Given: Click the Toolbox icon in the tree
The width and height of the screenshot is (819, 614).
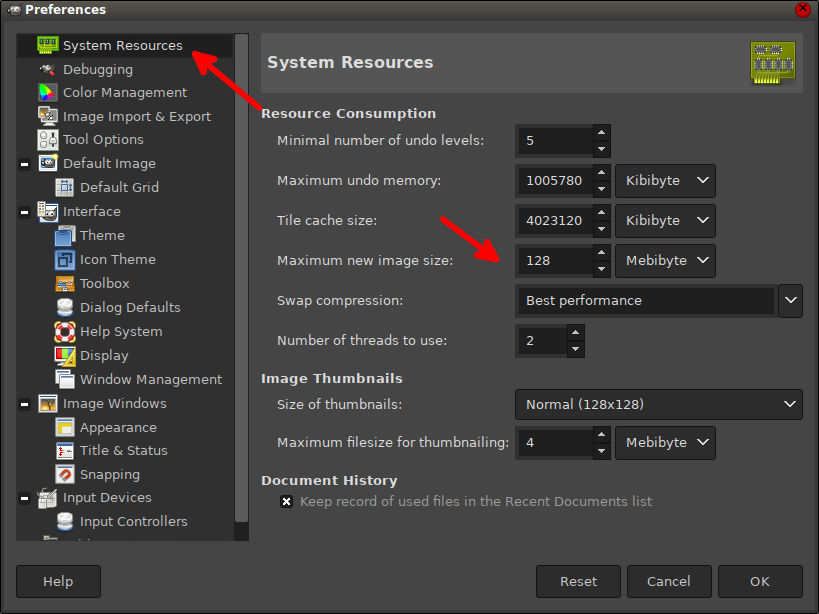Looking at the screenshot, I should click(x=64, y=283).
